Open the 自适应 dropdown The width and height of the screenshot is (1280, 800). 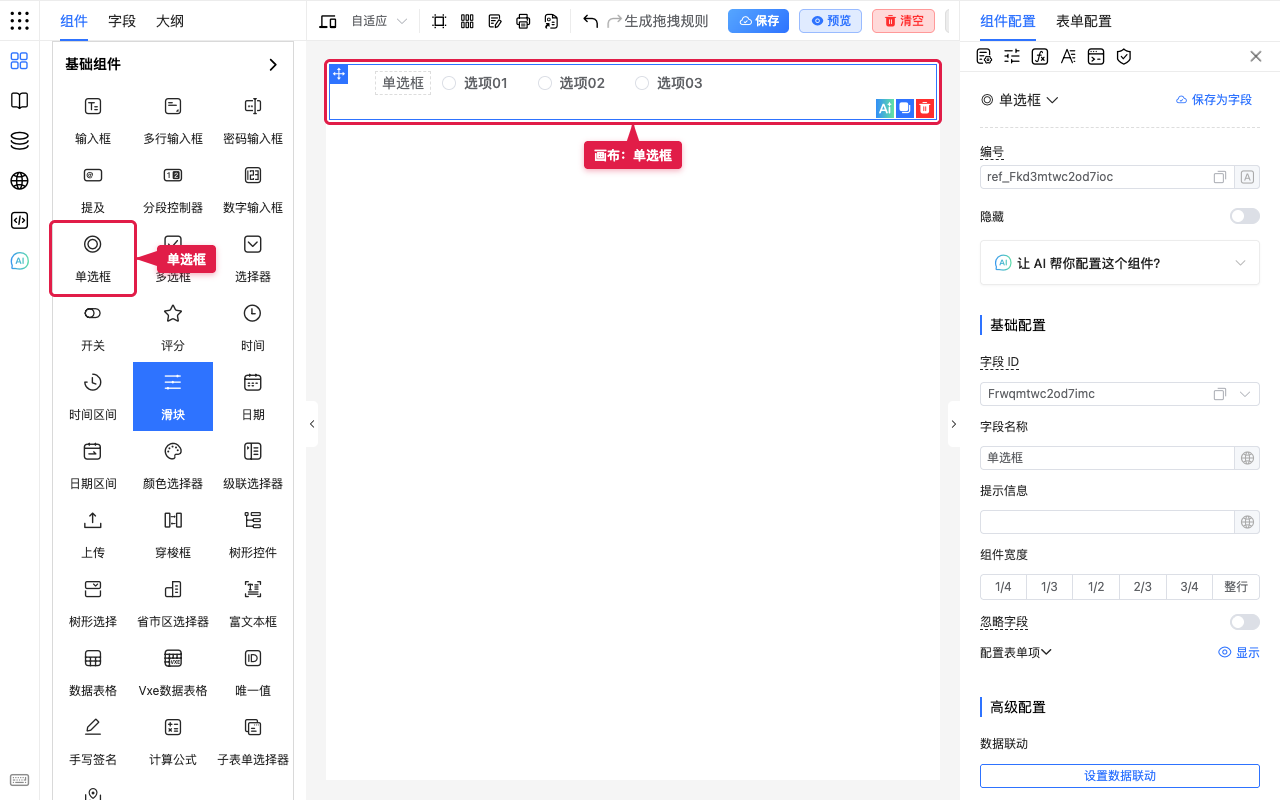click(379, 21)
